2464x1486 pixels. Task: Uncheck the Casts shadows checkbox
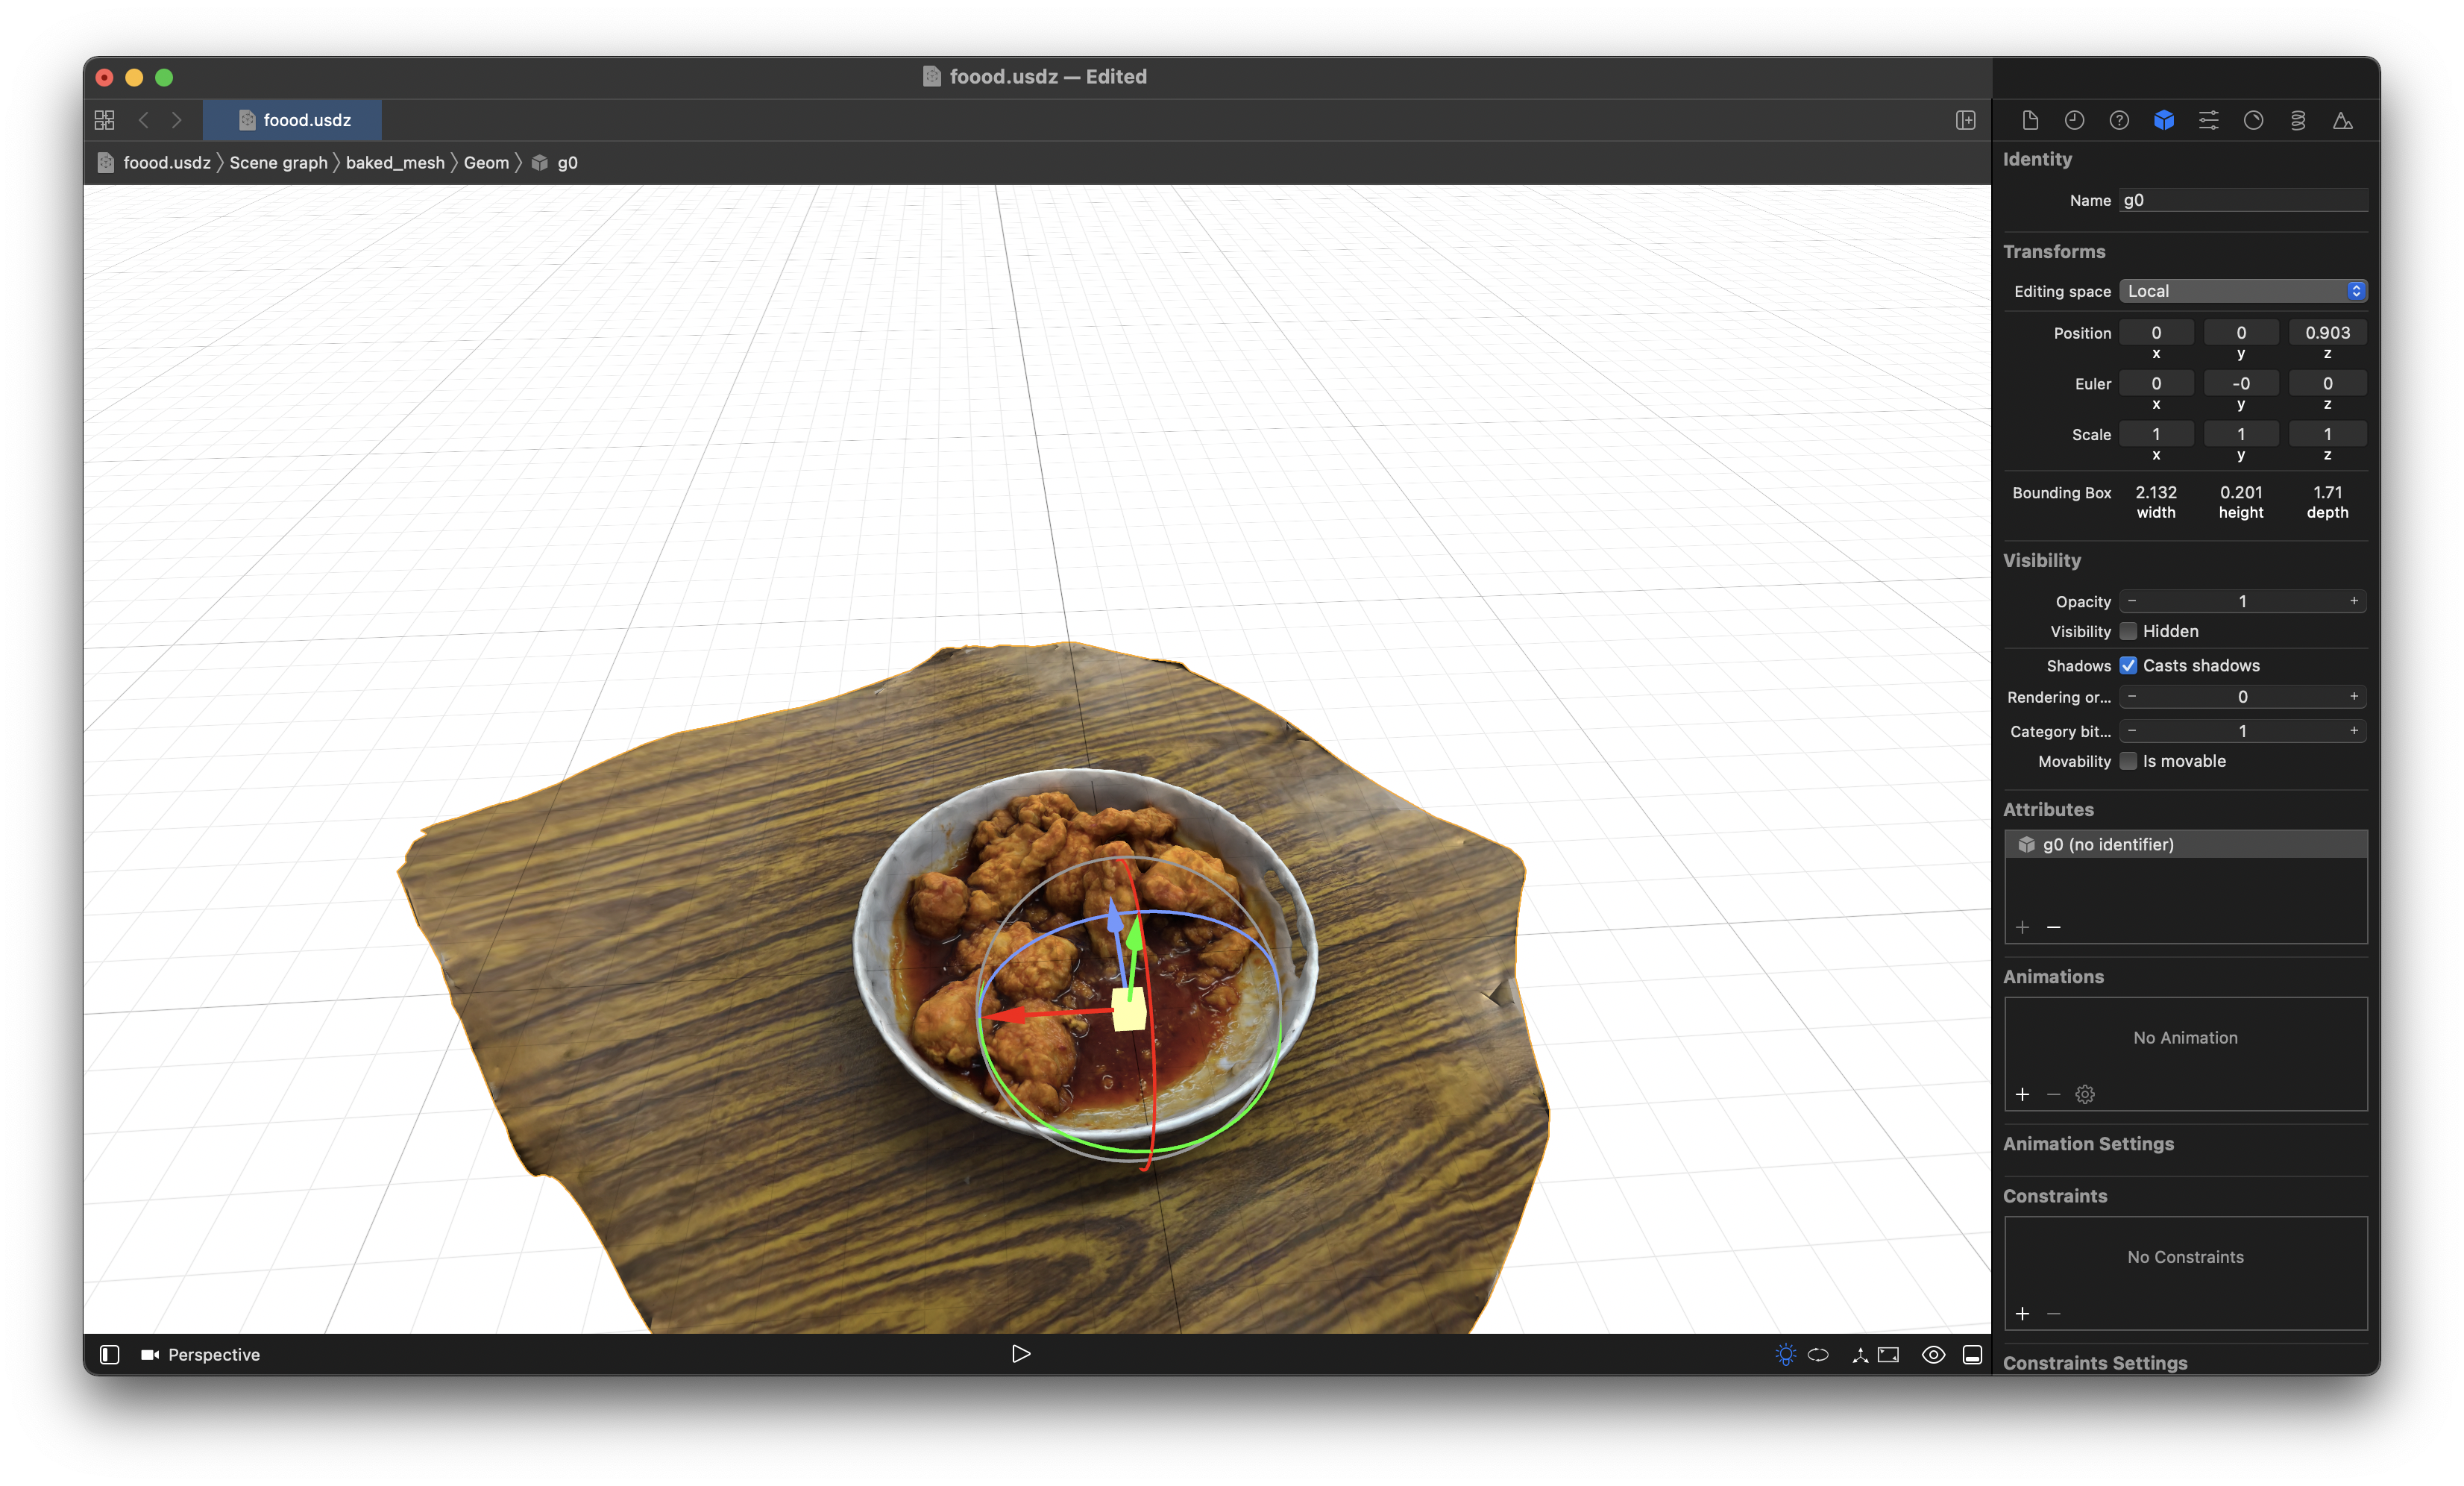(x=2128, y=665)
